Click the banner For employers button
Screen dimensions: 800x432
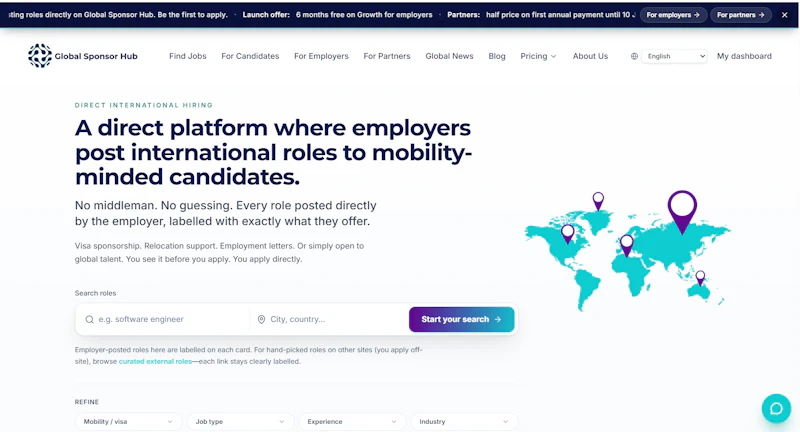(673, 15)
